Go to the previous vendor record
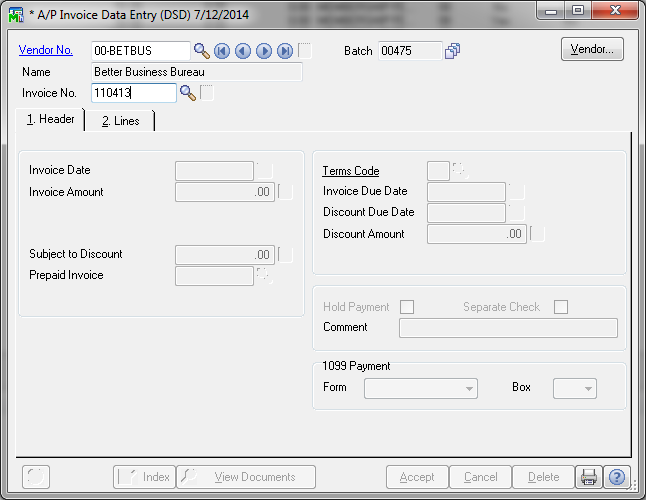The image size is (646, 500). 243,51
